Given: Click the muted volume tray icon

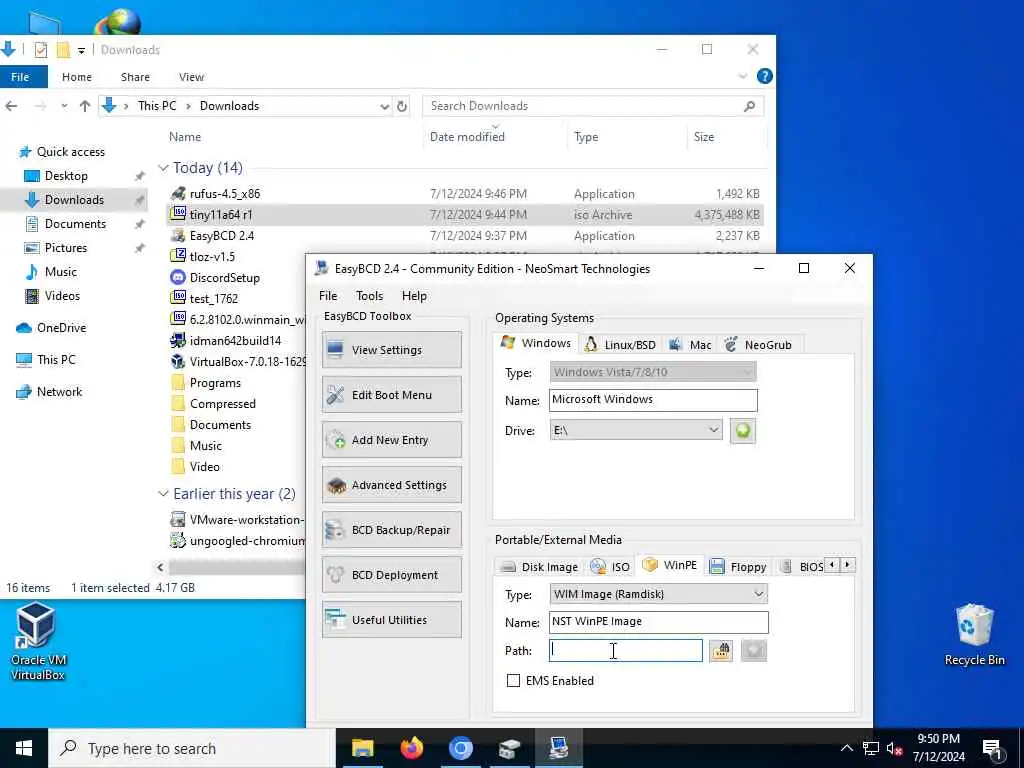Looking at the screenshot, I should coord(894,748).
